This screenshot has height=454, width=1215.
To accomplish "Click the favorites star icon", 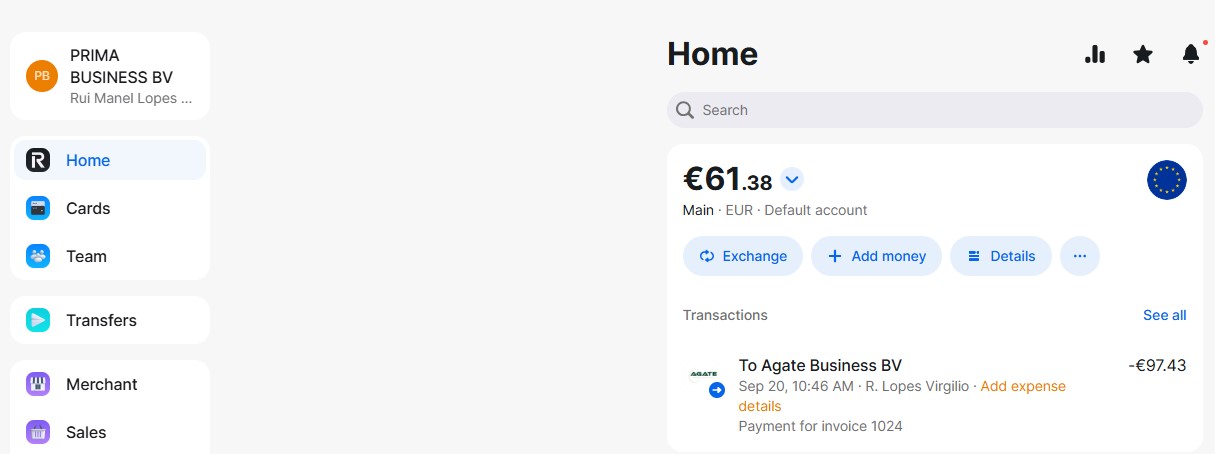I will [x=1143, y=55].
